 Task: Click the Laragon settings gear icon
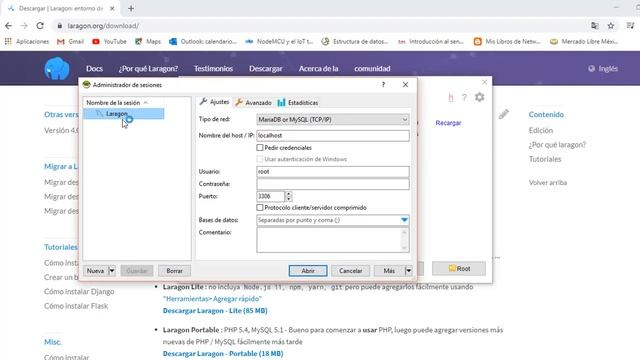point(480,97)
